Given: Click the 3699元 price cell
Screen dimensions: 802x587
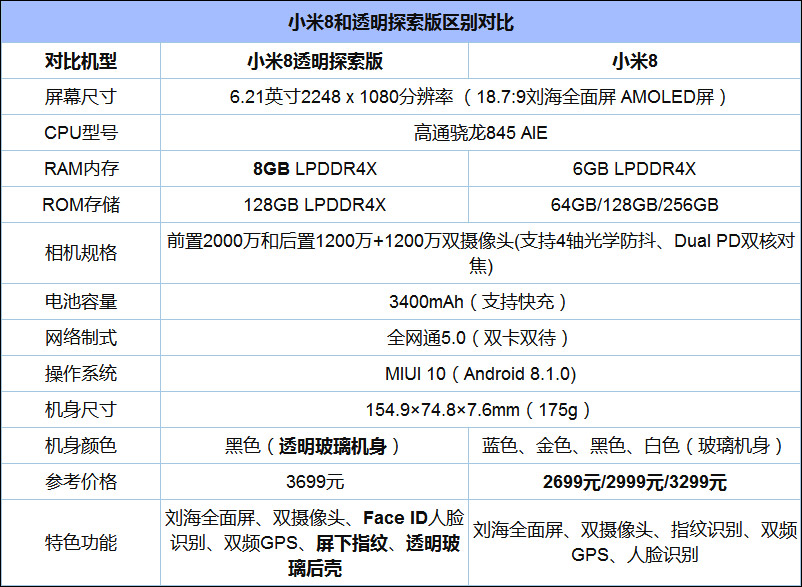Looking at the screenshot, I should tap(315, 482).
